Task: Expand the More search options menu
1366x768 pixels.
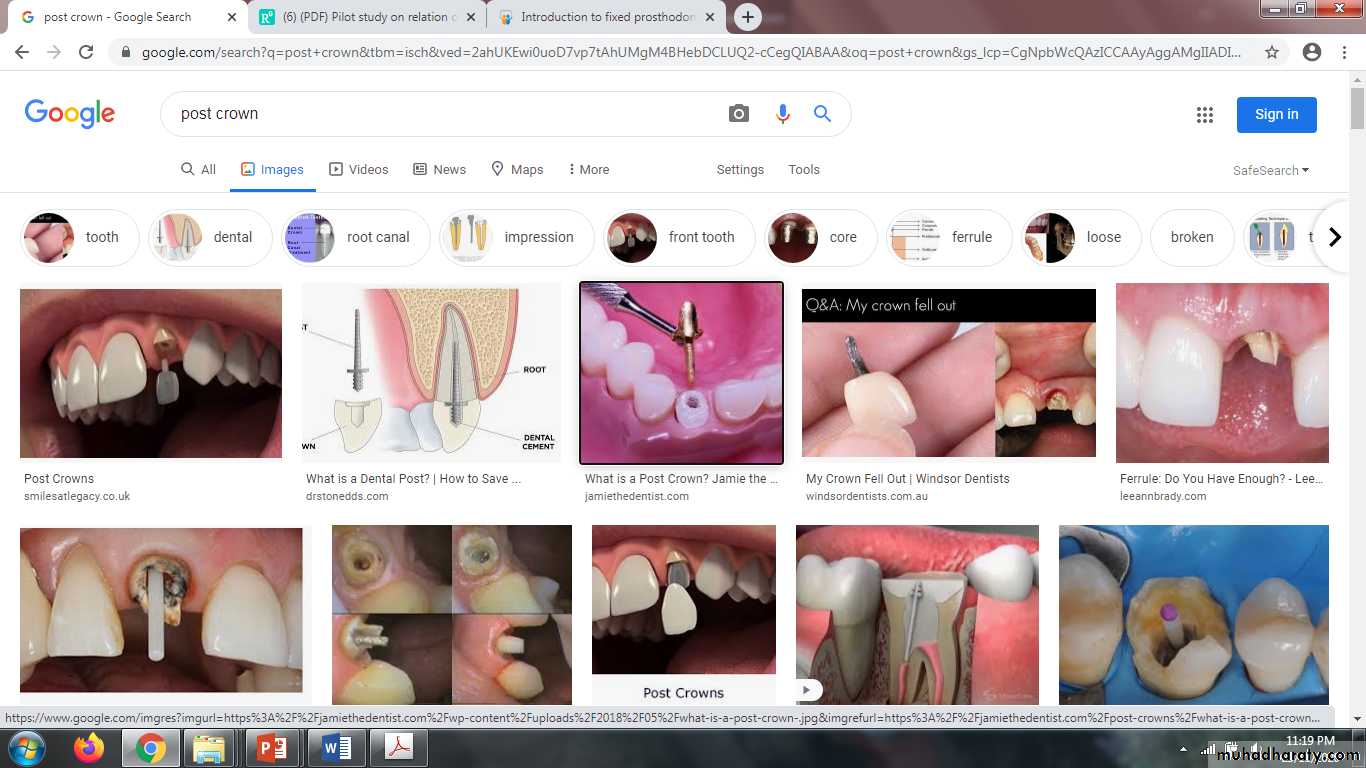Action: coord(588,170)
